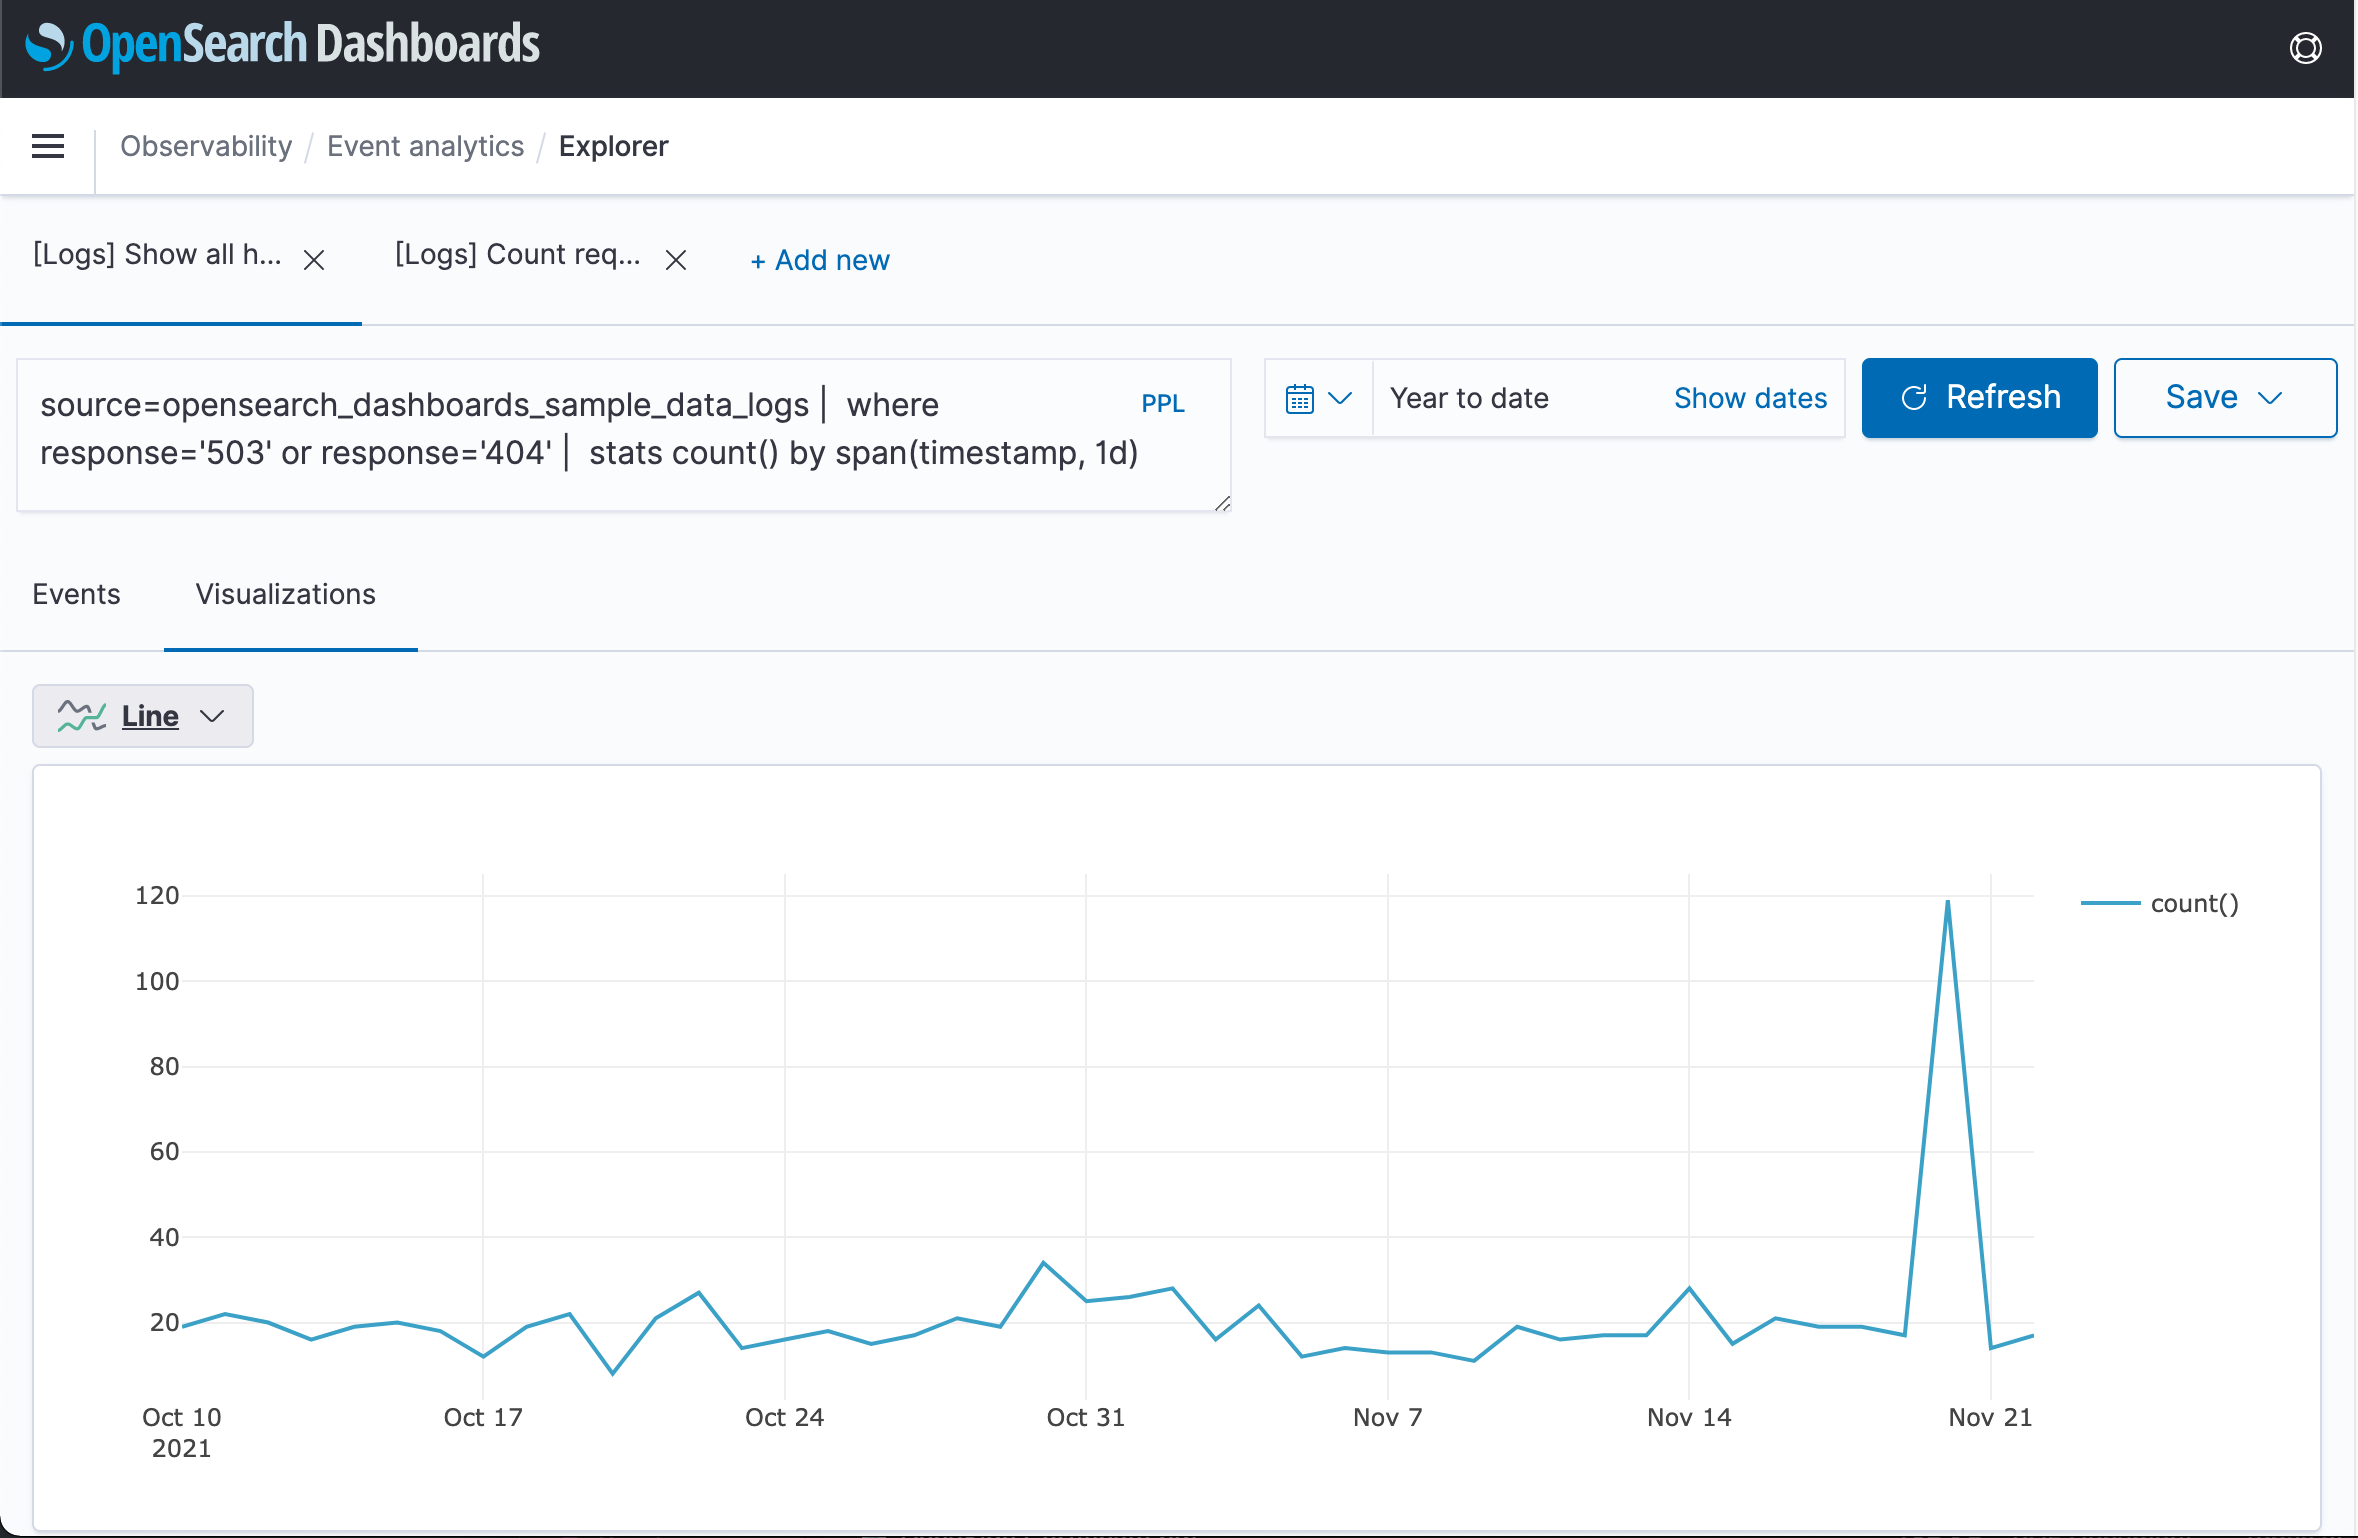Close the '[Logs] Show all h...' tab

[x=314, y=259]
